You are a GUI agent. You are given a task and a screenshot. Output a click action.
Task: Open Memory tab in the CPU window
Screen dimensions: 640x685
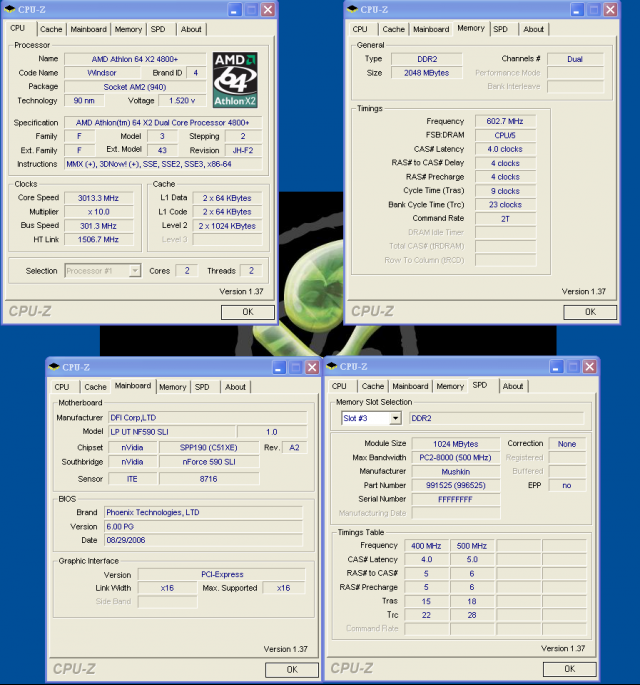coord(128,29)
